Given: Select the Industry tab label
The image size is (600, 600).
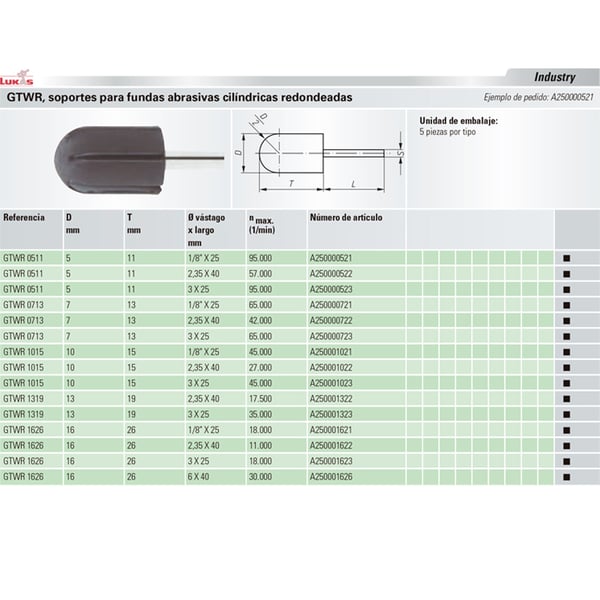Looking at the screenshot, I should [552, 77].
